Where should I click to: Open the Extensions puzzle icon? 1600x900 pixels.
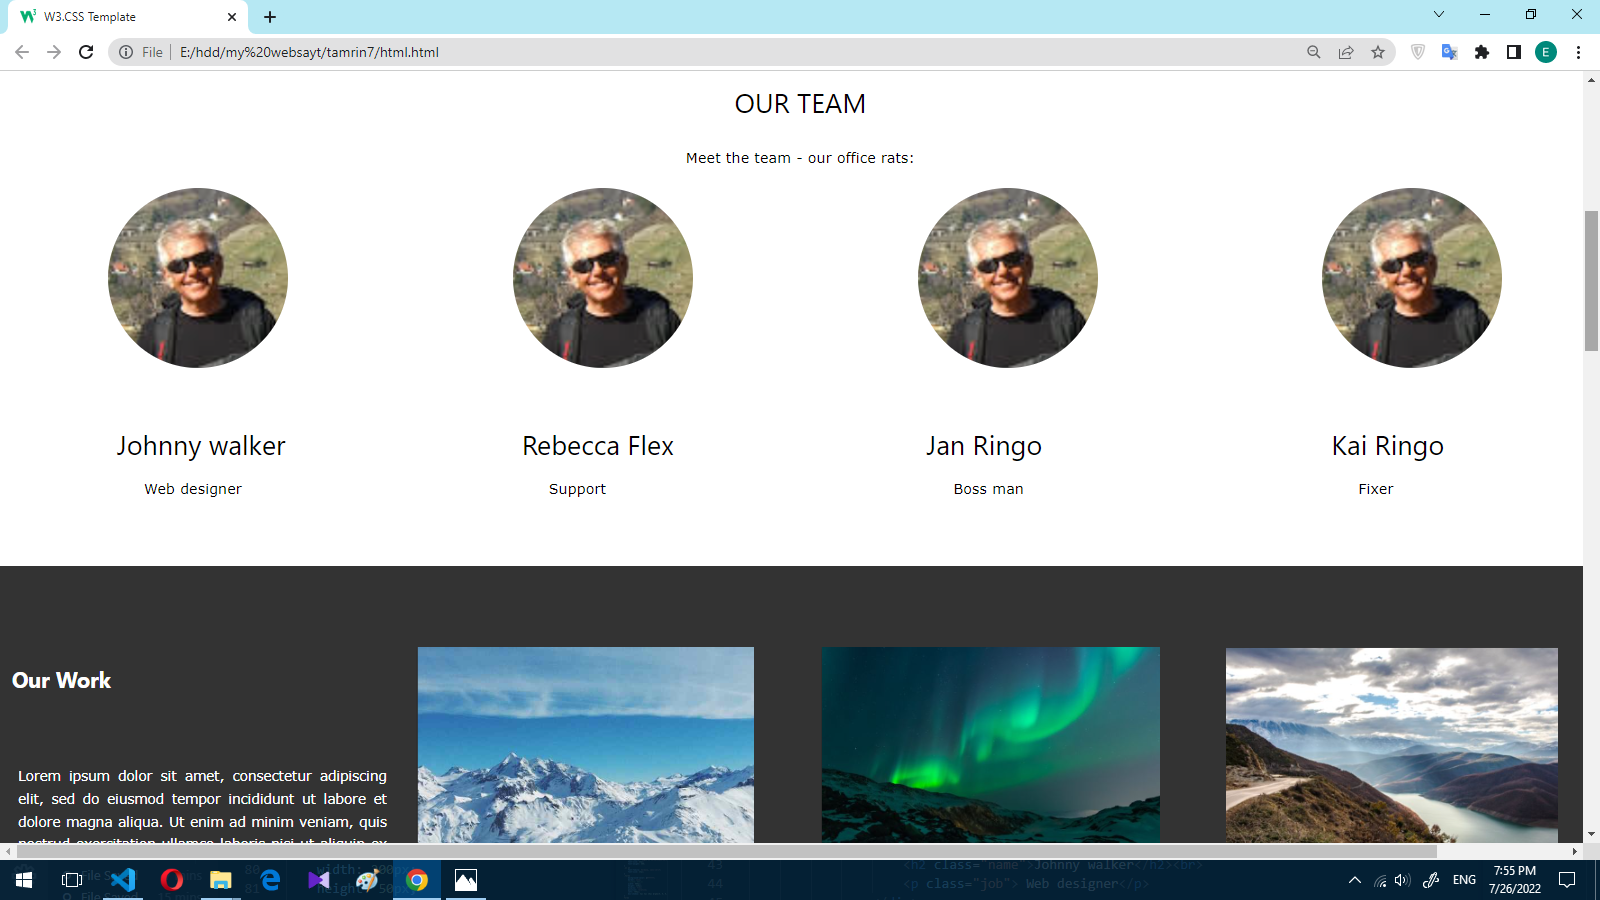click(1482, 52)
